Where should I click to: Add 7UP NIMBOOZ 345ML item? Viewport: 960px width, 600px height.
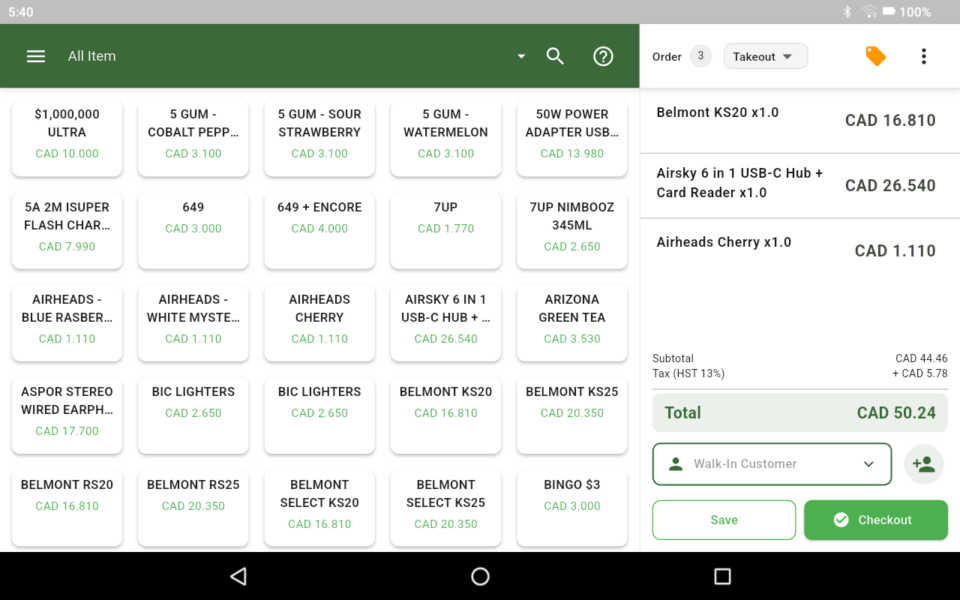[572, 231]
